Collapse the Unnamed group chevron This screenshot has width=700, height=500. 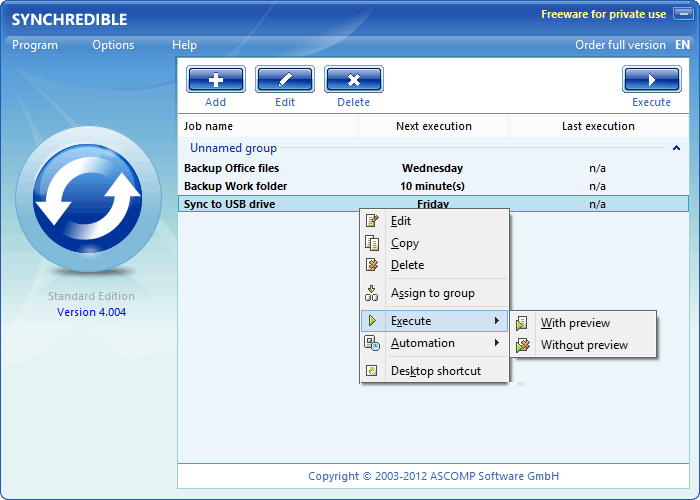click(677, 148)
